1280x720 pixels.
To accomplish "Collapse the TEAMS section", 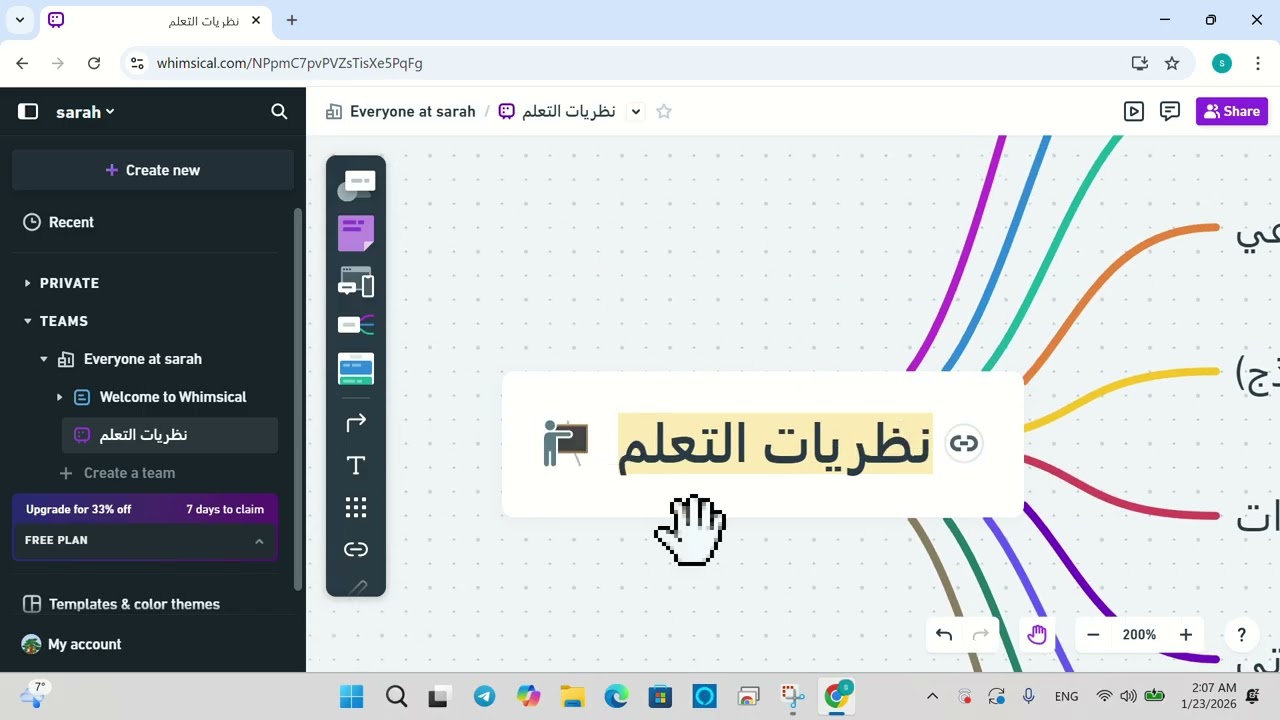I will click(x=27, y=321).
